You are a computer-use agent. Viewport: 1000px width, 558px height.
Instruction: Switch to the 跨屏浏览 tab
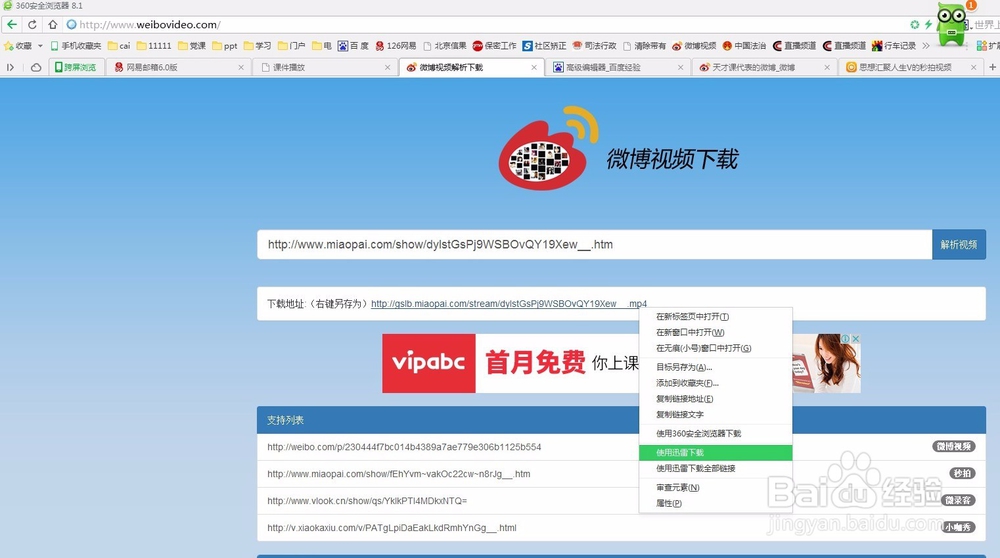[76, 67]
